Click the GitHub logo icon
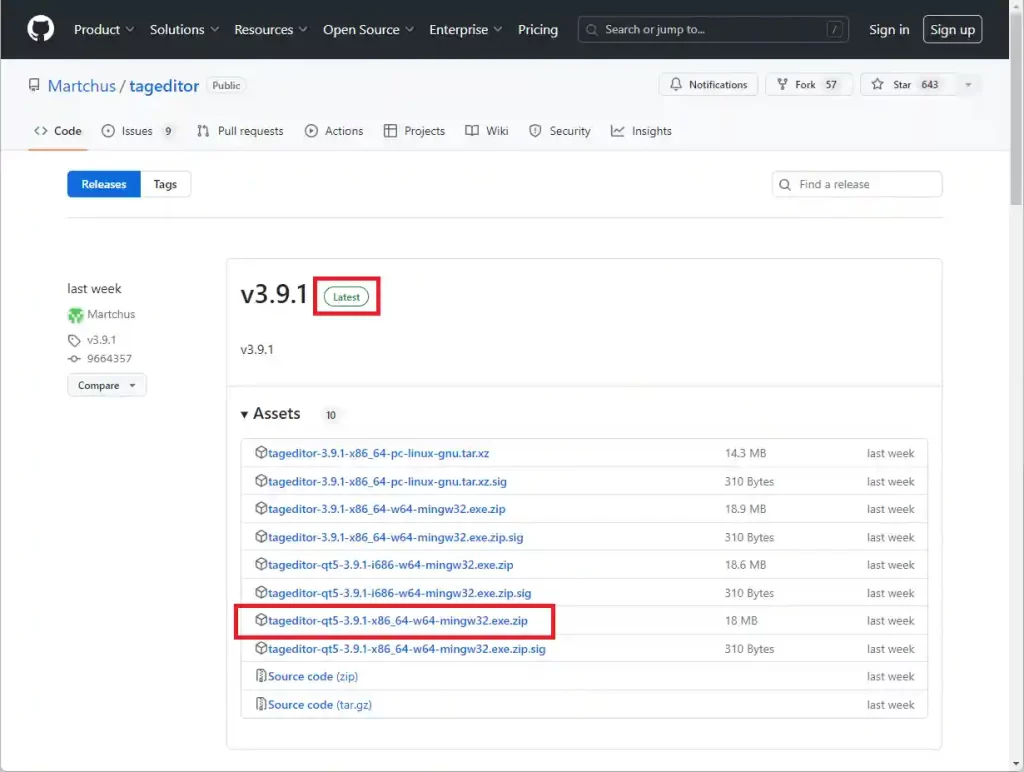This screenshot has height=772, width=1024. coord(41,30)
